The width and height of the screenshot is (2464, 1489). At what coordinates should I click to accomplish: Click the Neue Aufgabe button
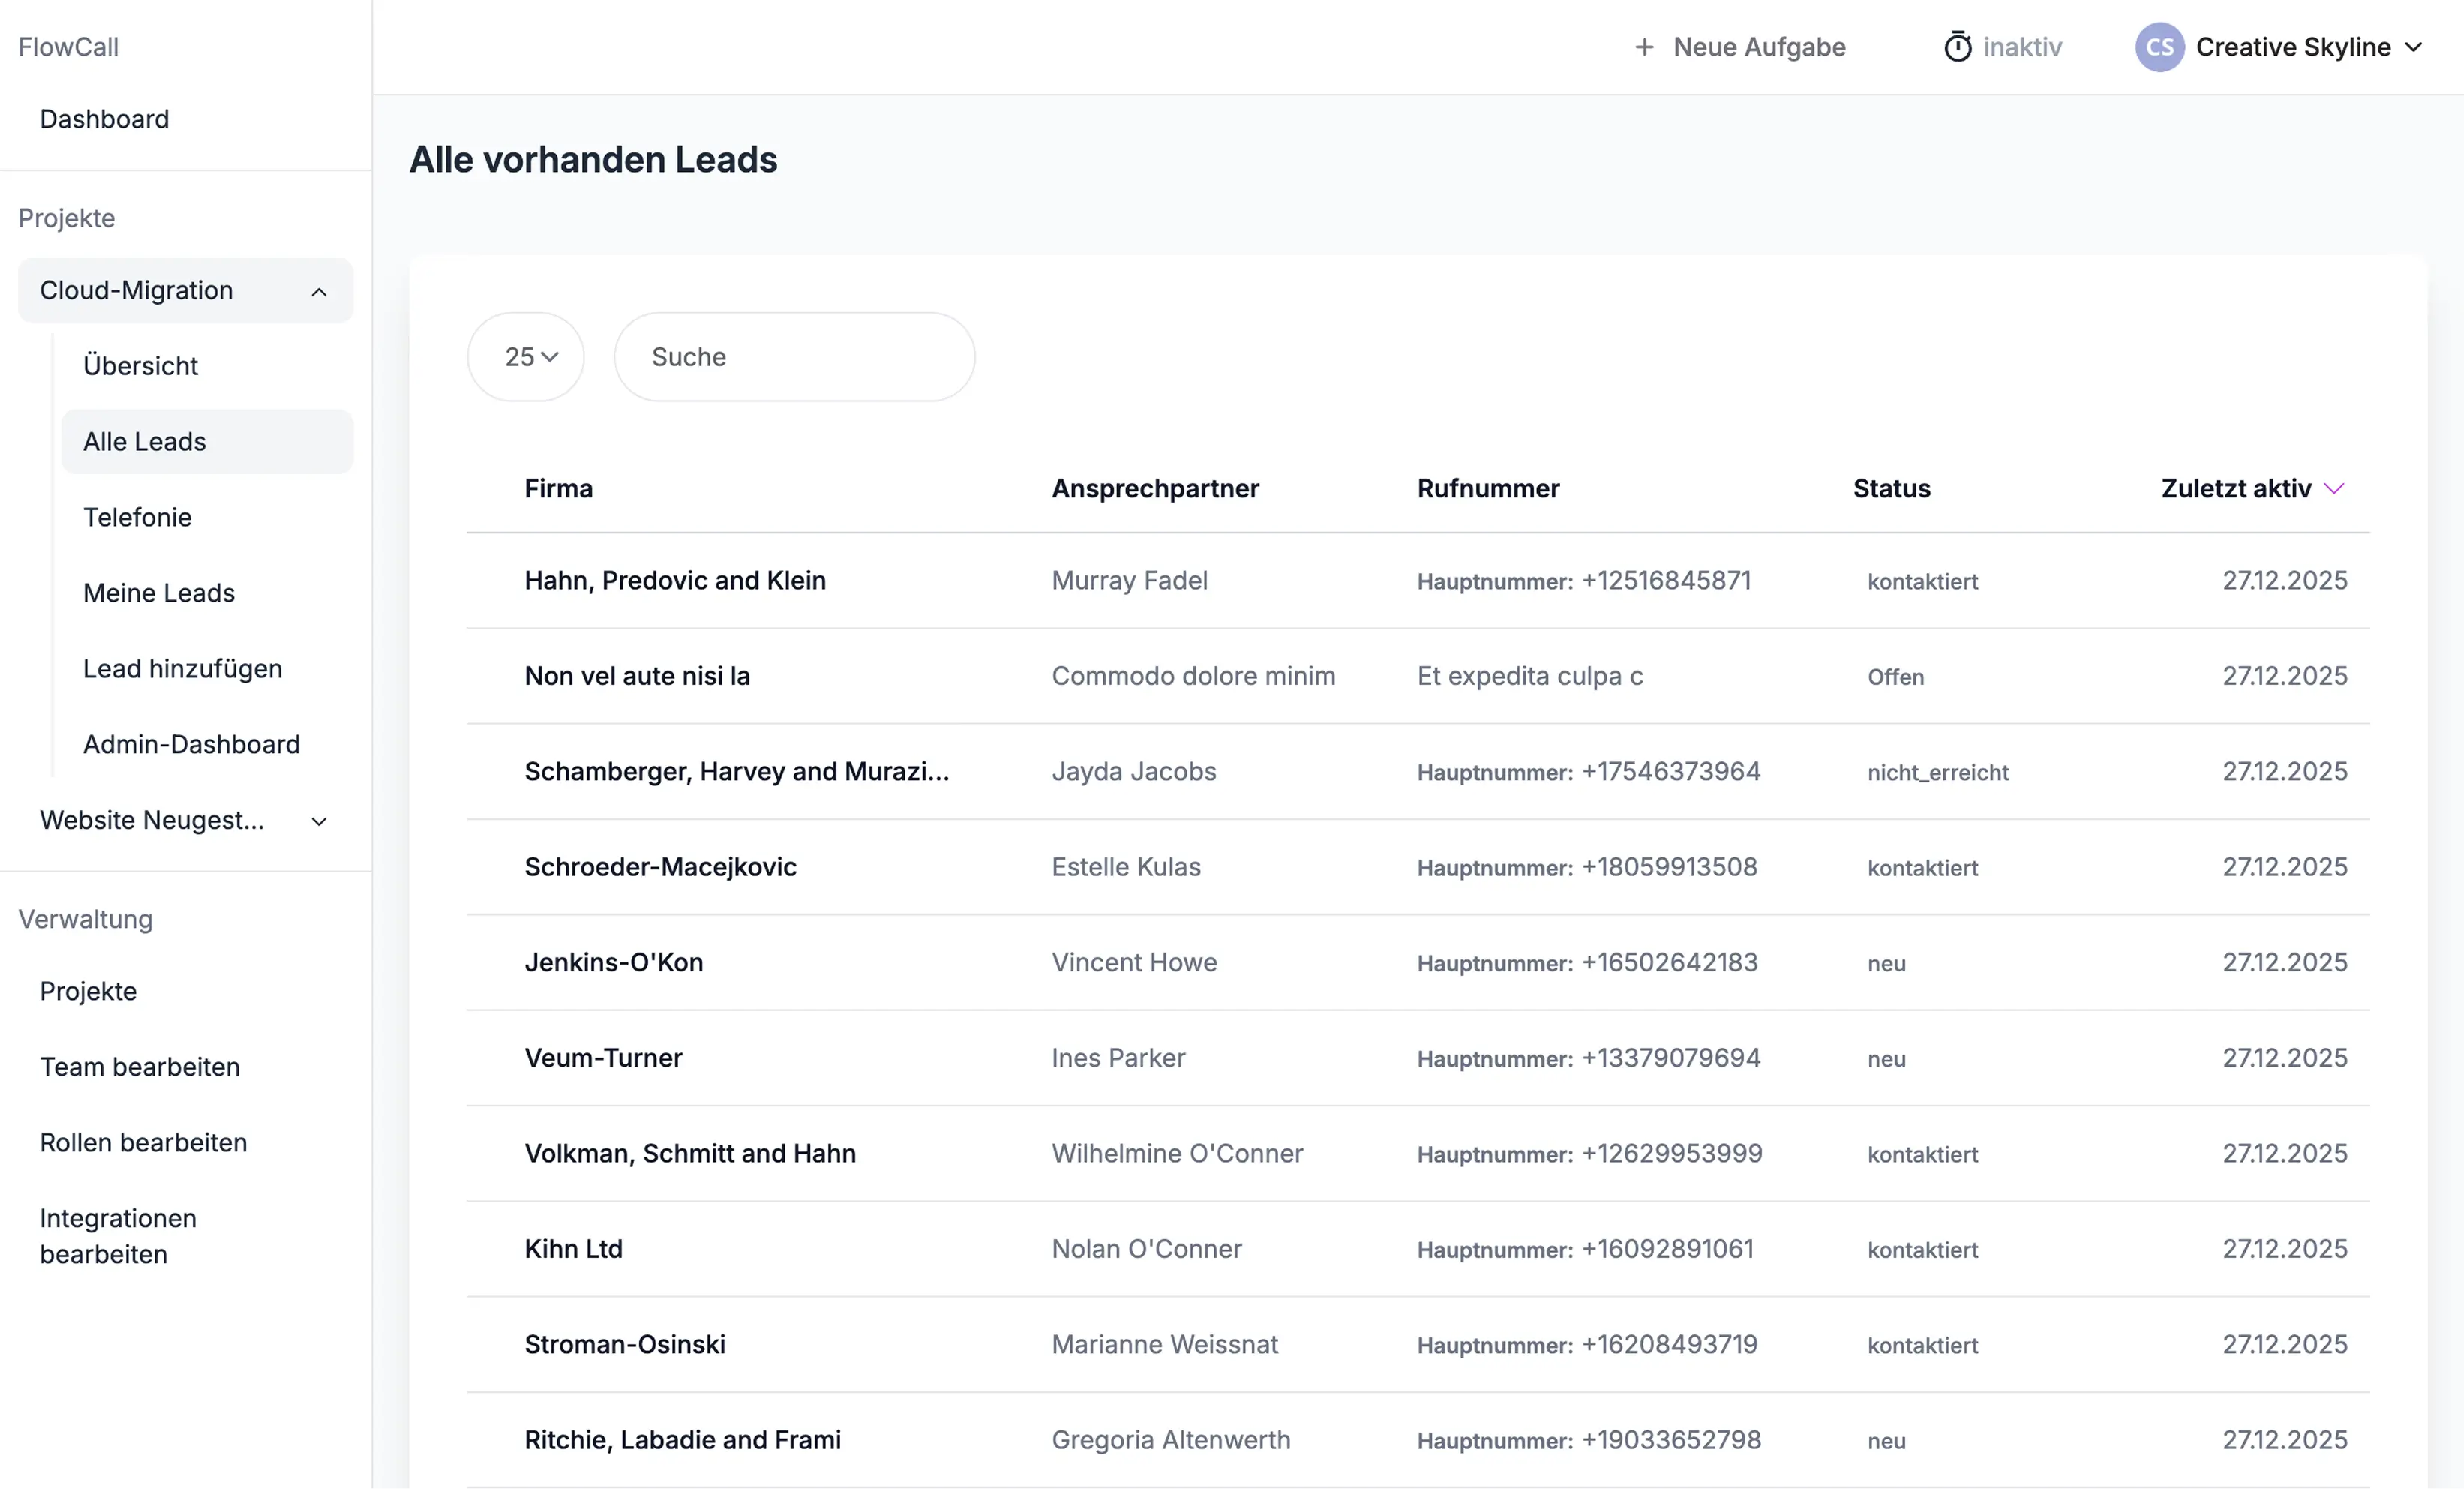pos(1758,47)
